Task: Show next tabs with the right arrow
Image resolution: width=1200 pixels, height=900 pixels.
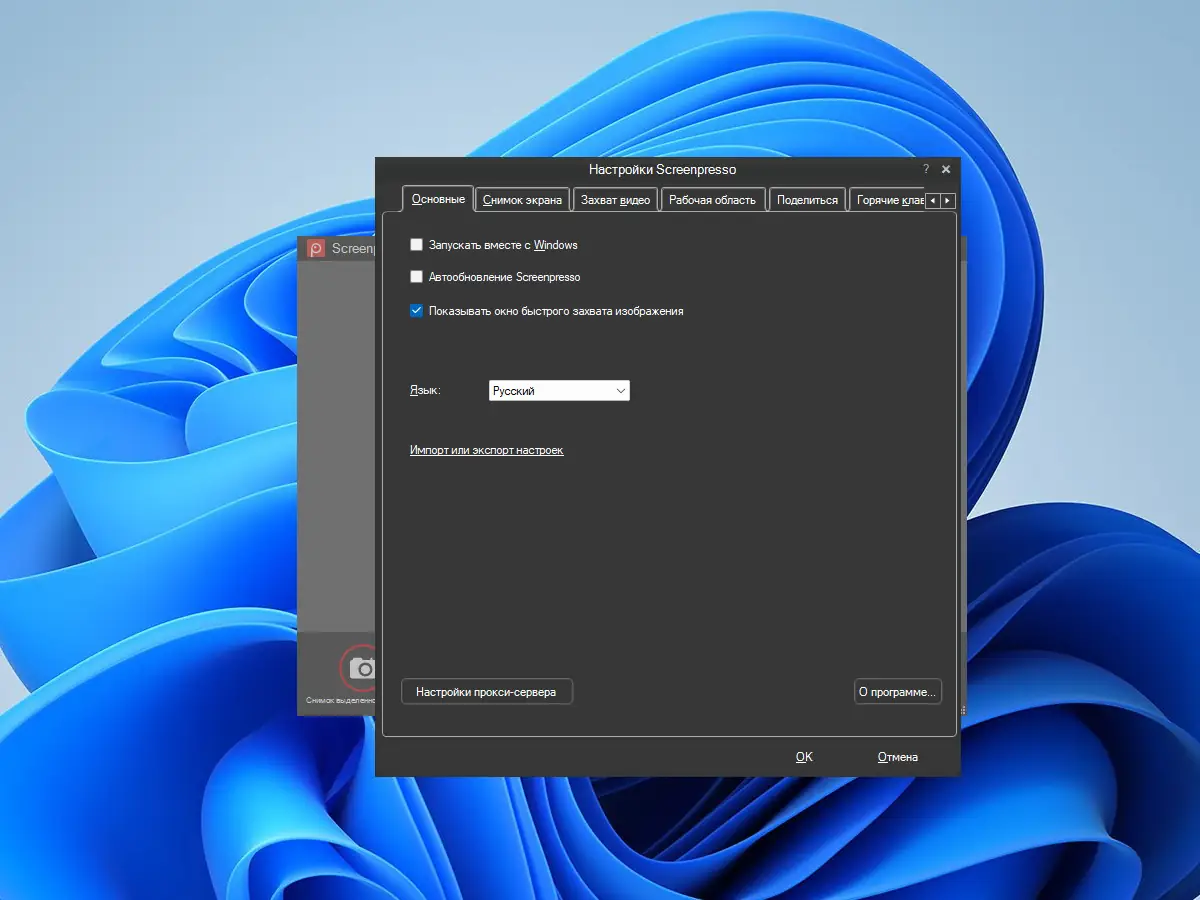Action: pos(948,201)
